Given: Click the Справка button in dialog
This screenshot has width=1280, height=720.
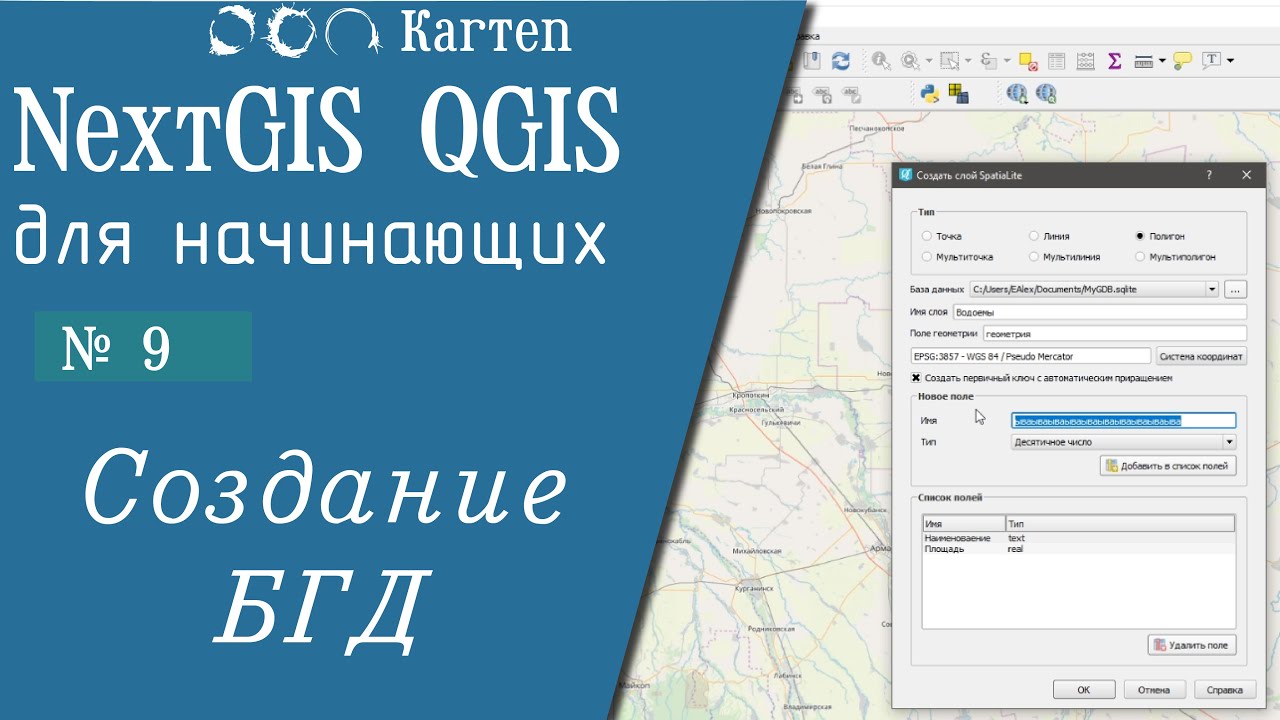Looking at the screenshot, I should (x=1225, y=690).
